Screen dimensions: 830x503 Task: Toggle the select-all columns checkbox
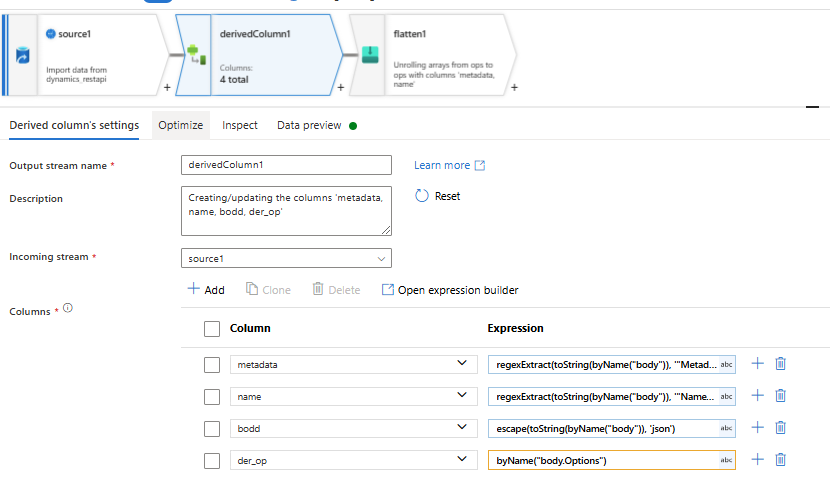point(212,329)
